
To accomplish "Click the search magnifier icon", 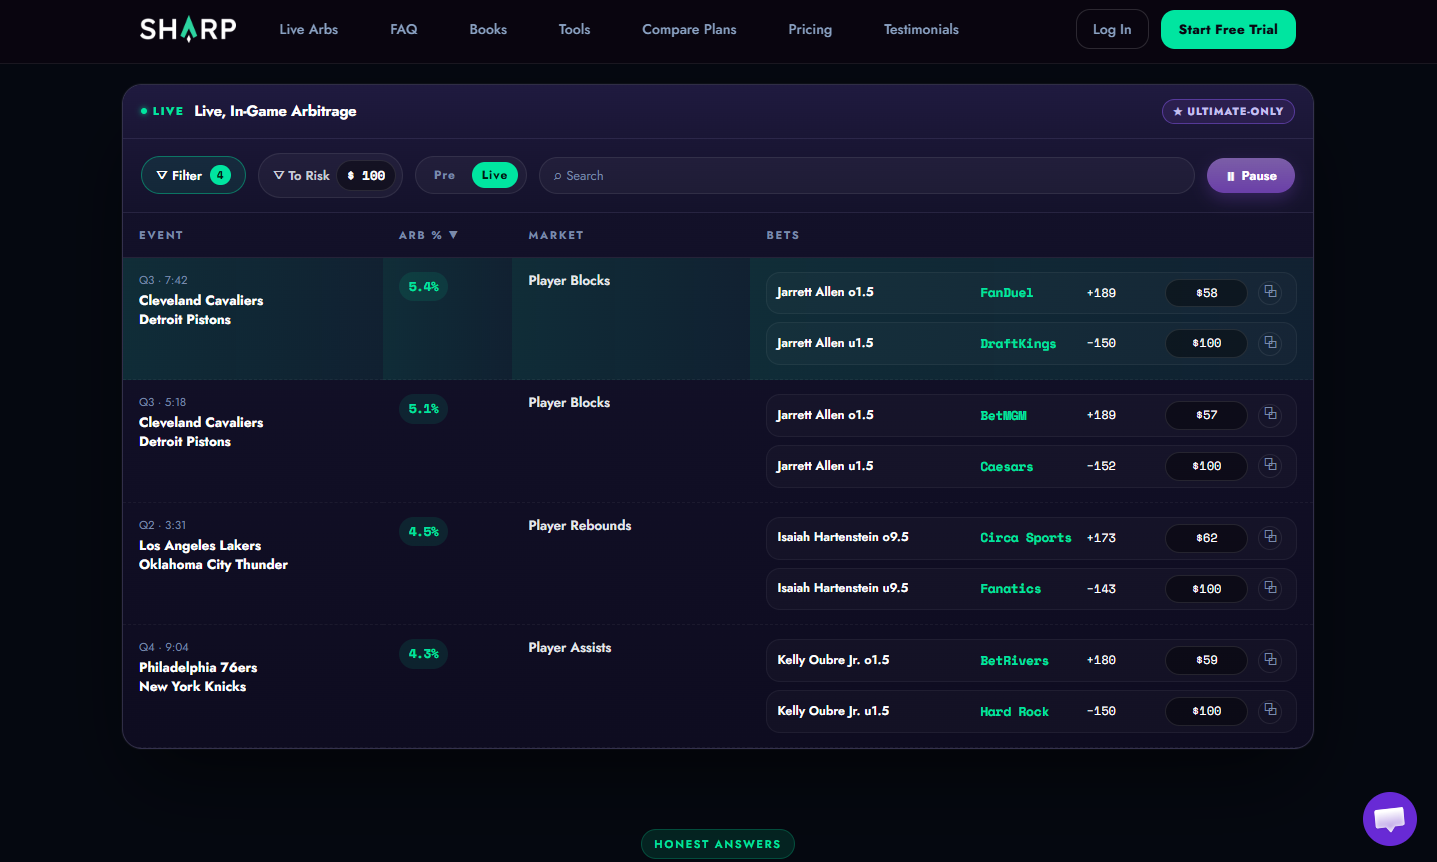I will [557, 176].
